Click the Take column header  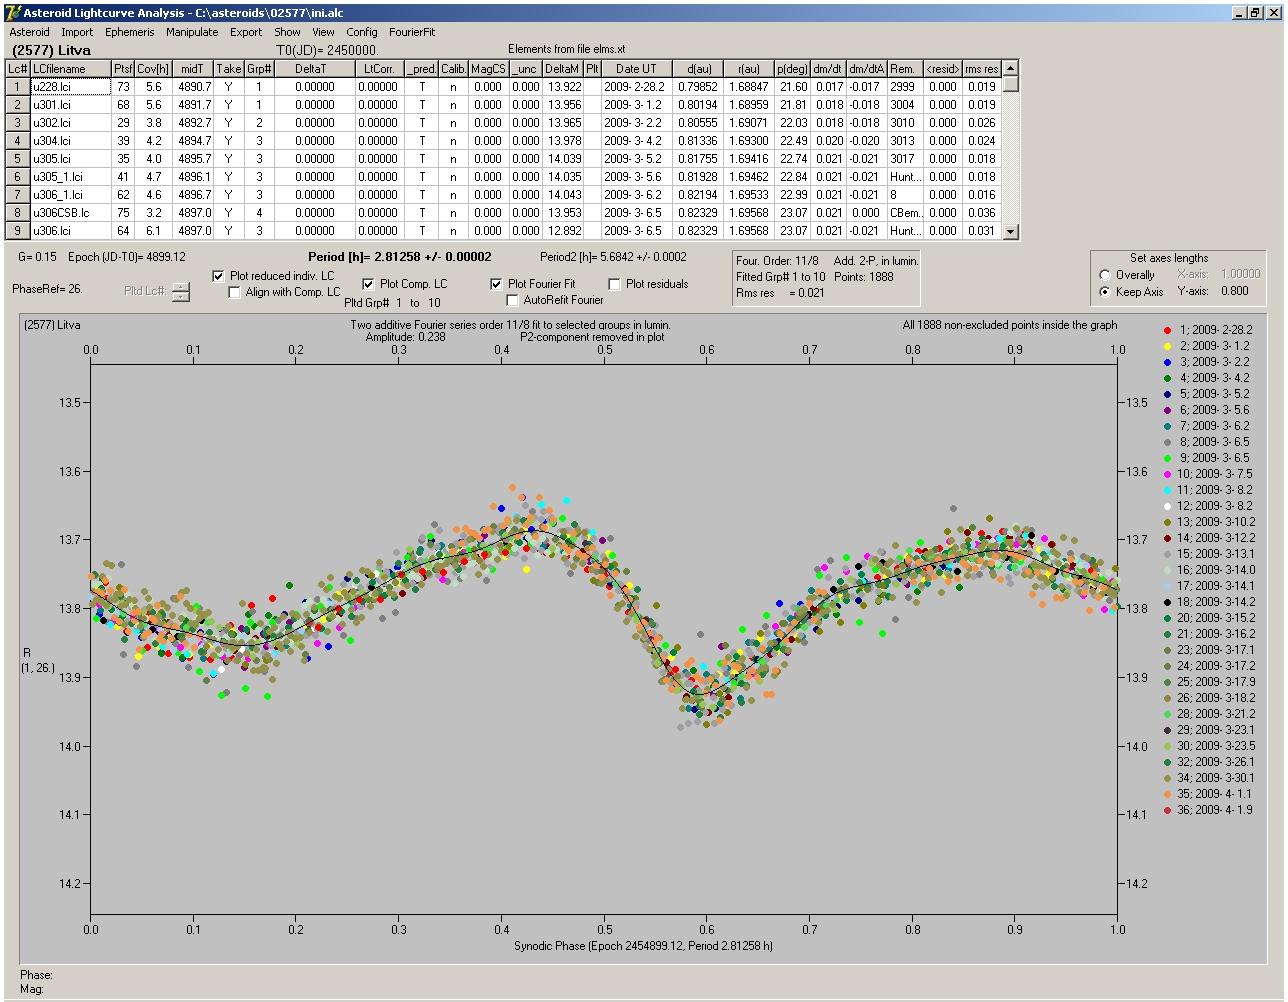click(229, 69)
